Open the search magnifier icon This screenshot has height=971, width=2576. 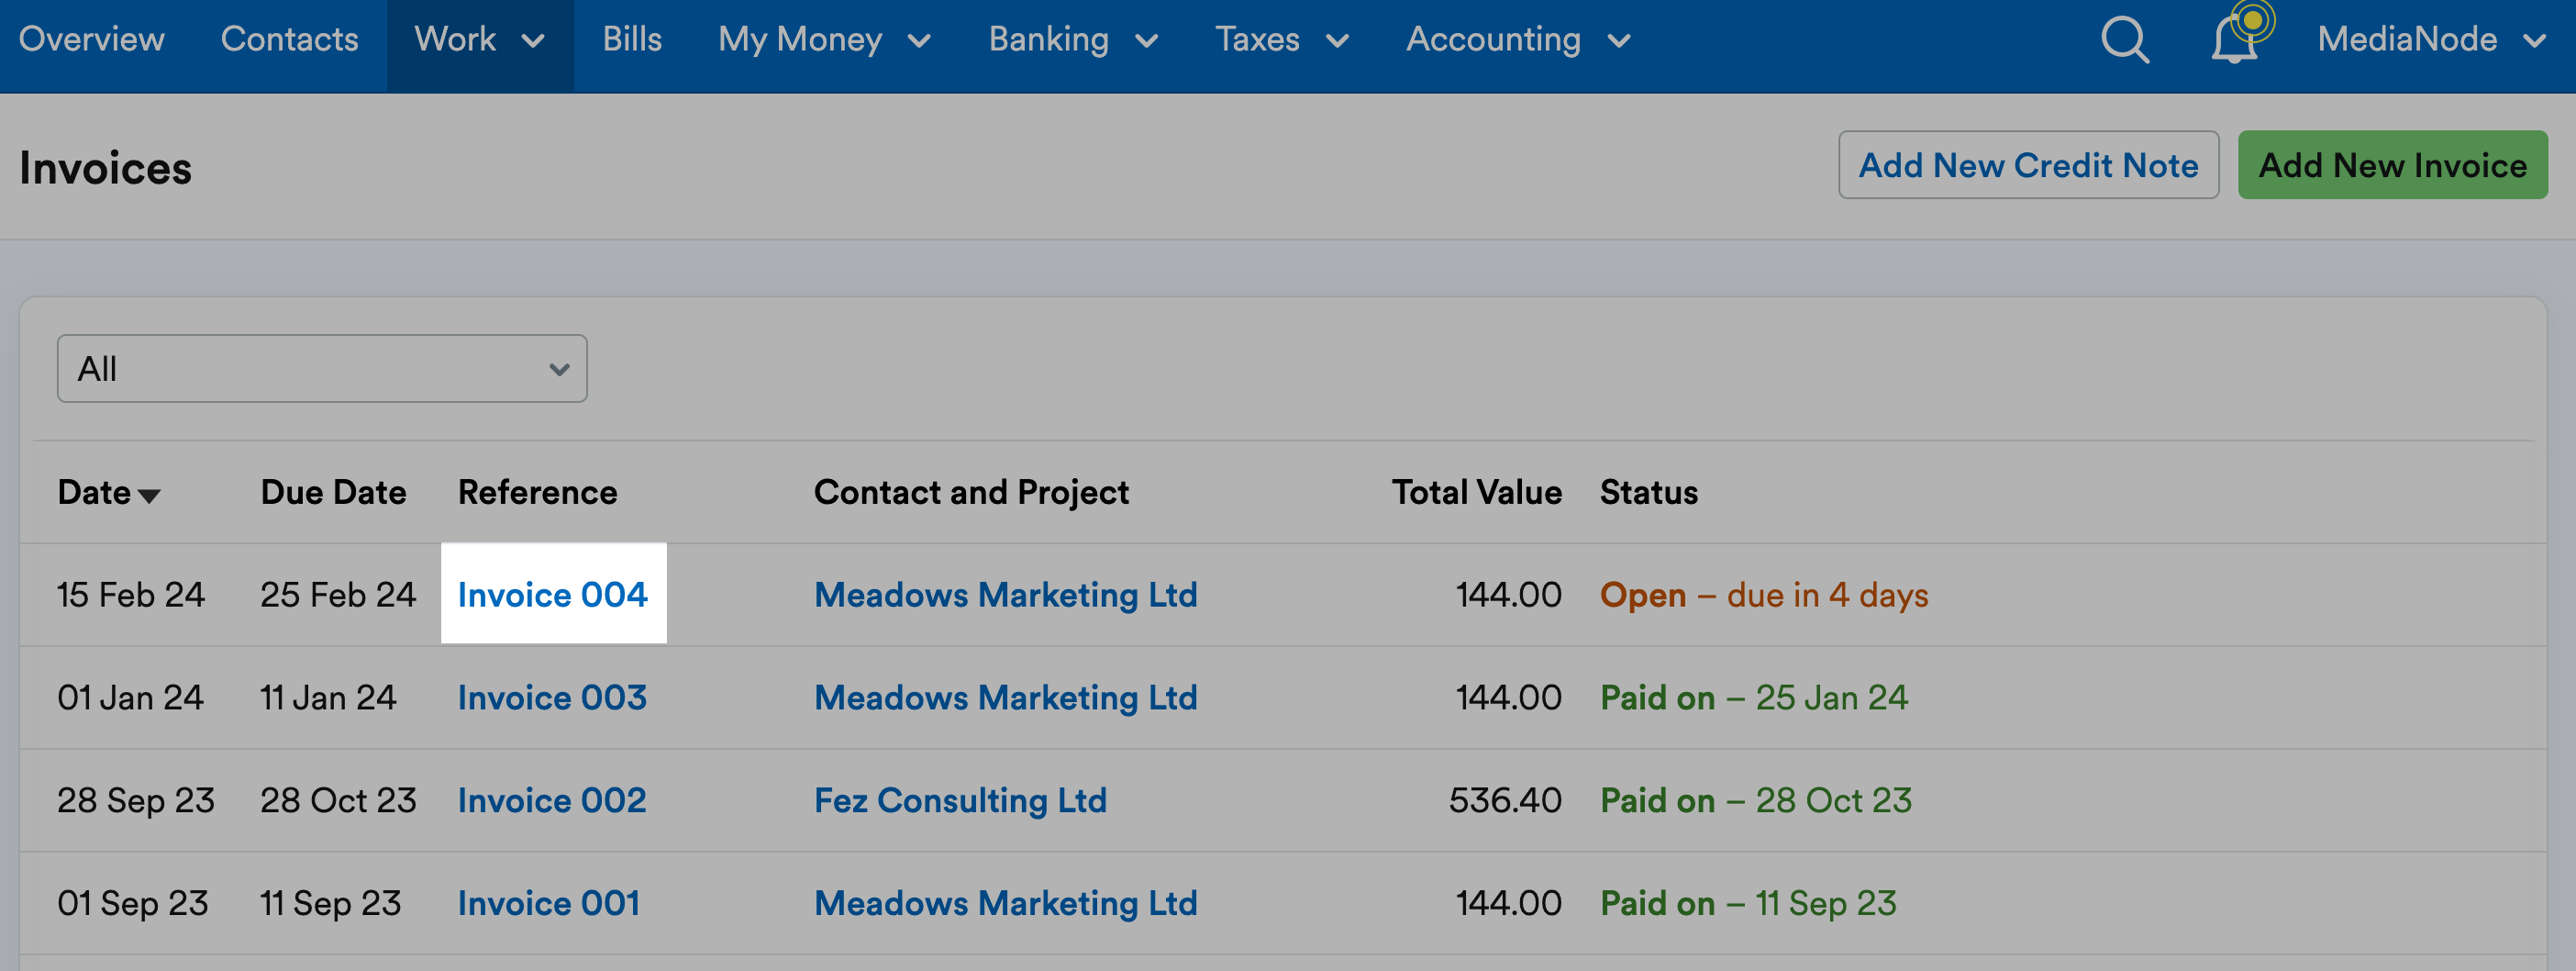[x=2124, y=40]
